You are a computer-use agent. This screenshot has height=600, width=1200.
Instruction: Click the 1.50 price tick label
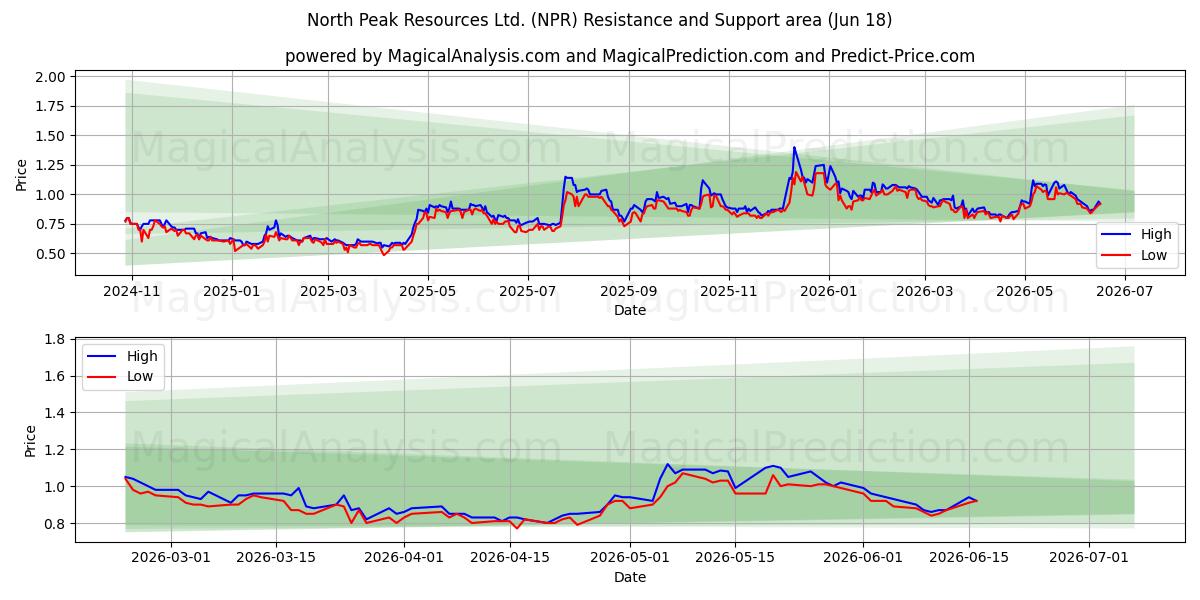(52, 136)
